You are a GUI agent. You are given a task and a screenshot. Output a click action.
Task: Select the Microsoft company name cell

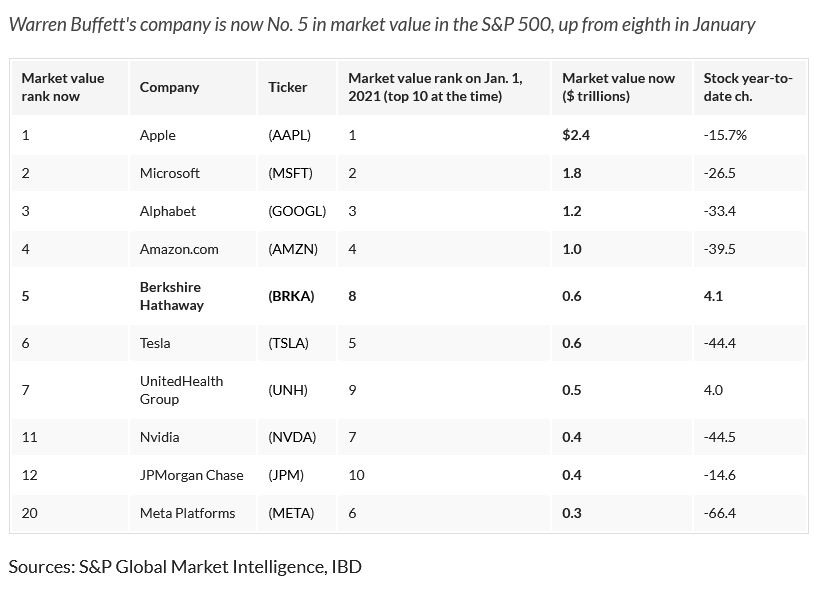(170, 173)
